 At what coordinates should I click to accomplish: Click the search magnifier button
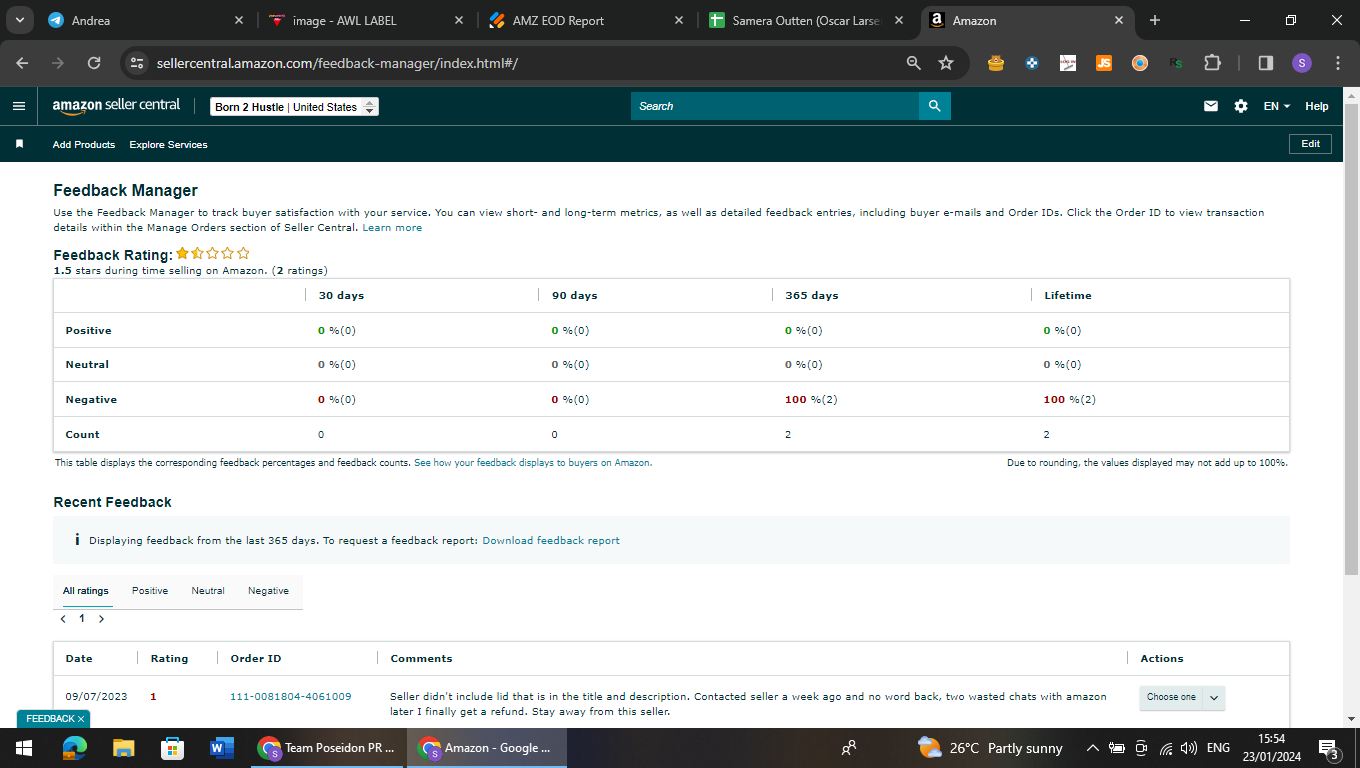click(x=934, y=106)
